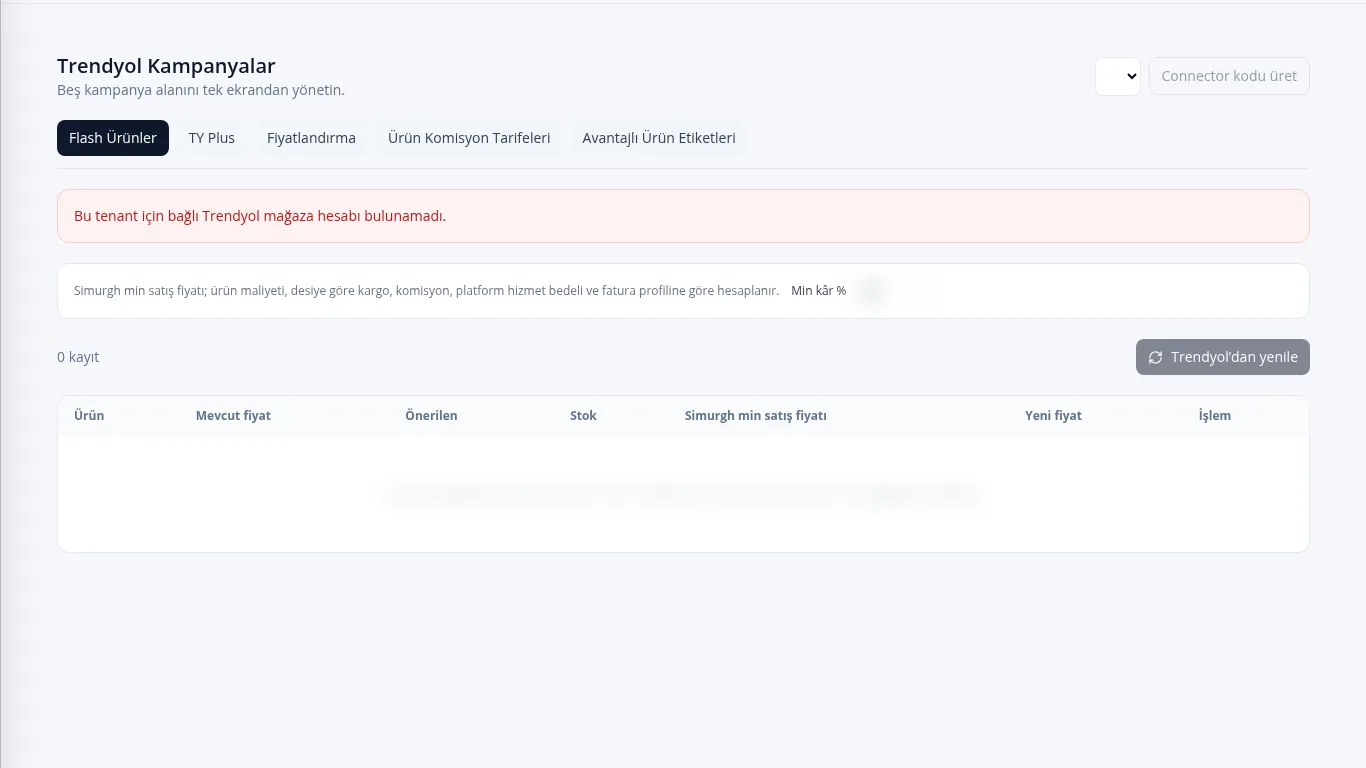Switch to the TY Plus tab
The image size is (1366, 768).
[x=212, y=138]
